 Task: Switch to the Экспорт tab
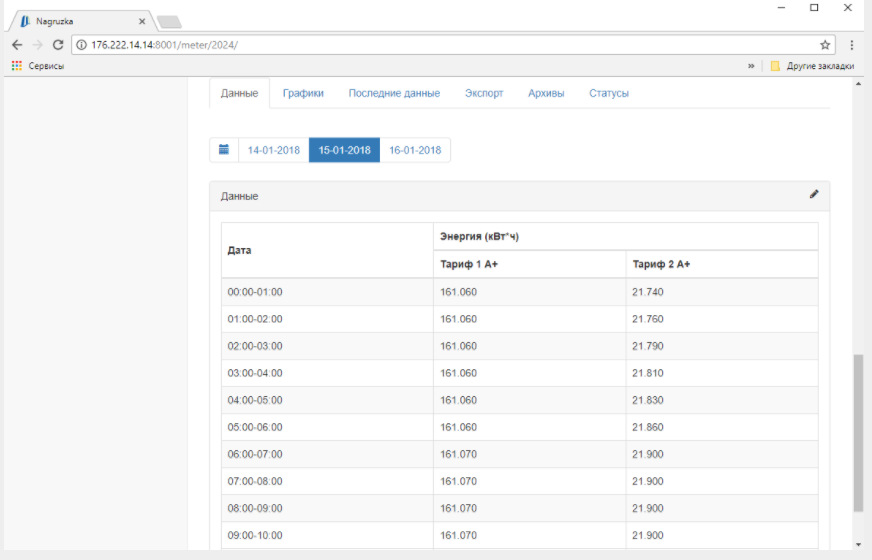click(484, 93)
